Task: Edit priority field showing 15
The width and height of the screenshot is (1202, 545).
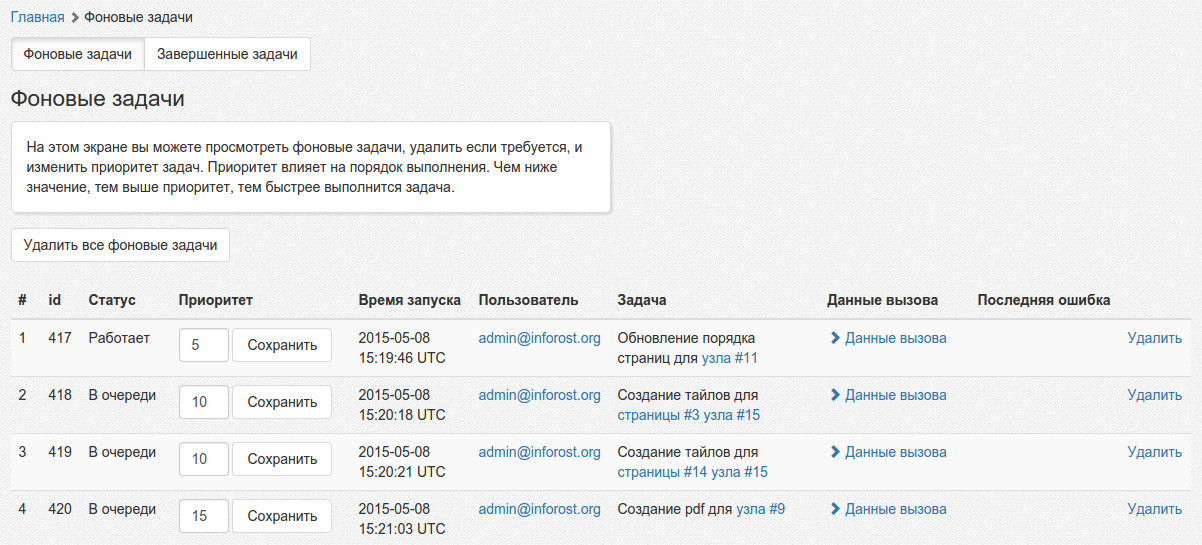Action: [203, 516]
